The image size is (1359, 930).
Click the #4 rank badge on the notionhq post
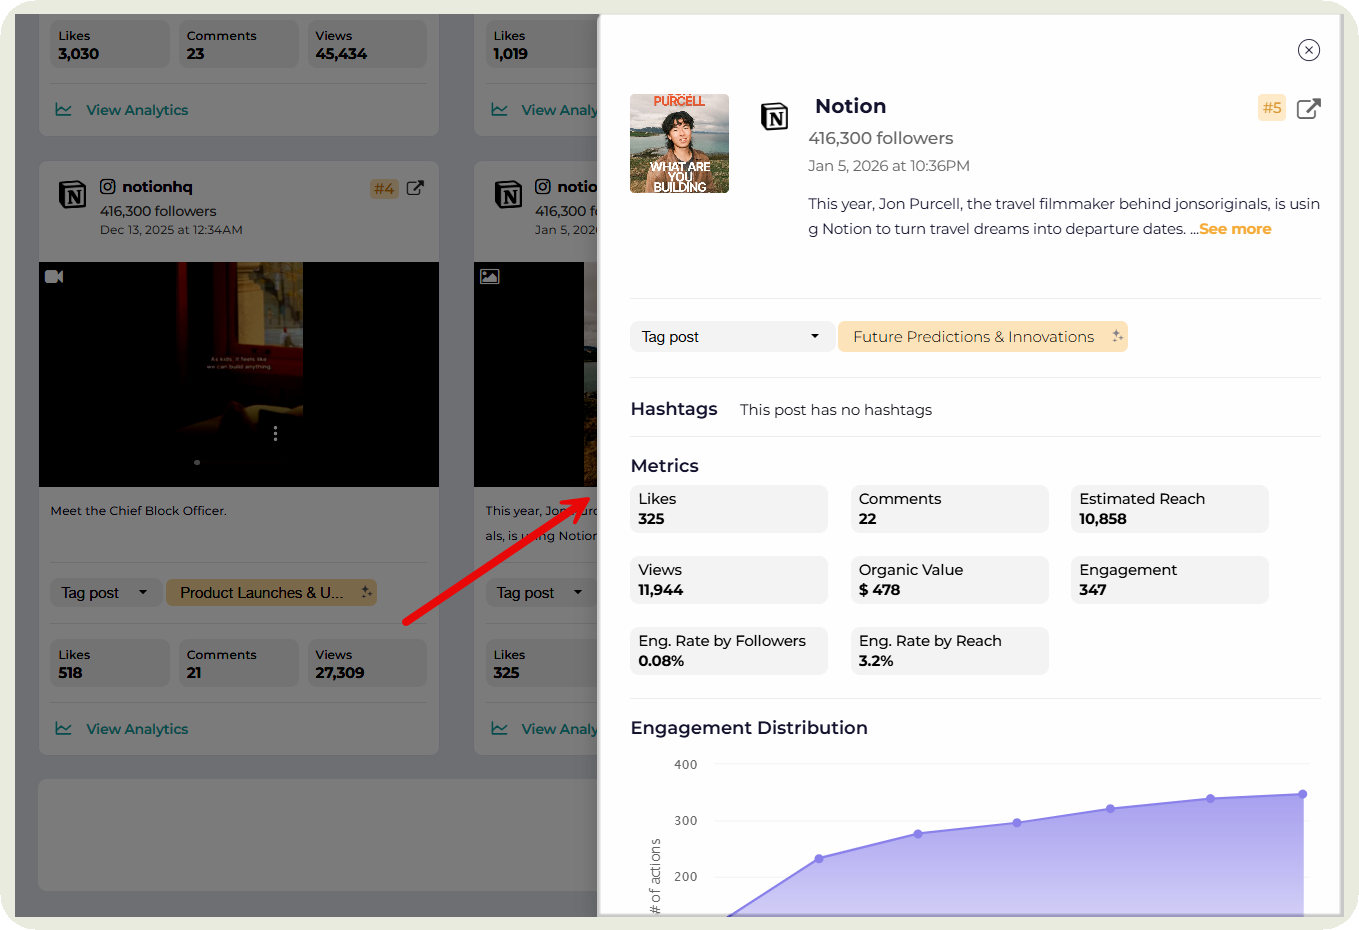point(385,188)
